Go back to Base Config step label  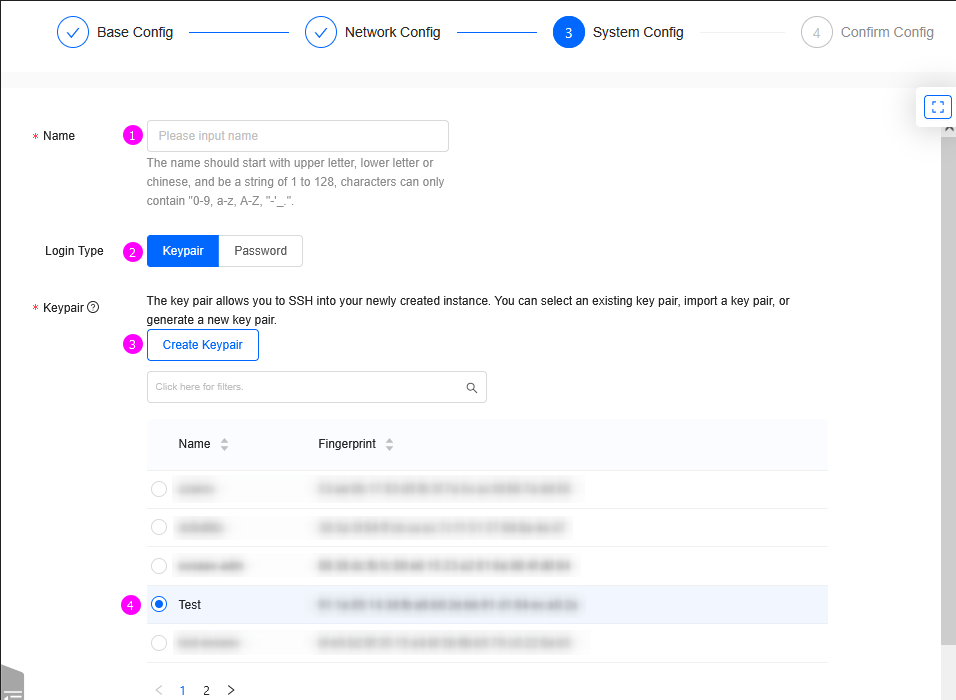point(135,32)
